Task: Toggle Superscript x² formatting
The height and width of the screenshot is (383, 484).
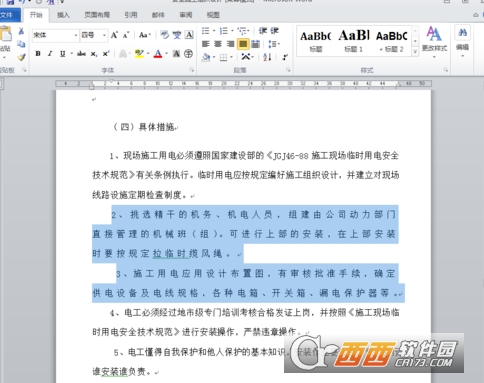Action: [106, 53]
